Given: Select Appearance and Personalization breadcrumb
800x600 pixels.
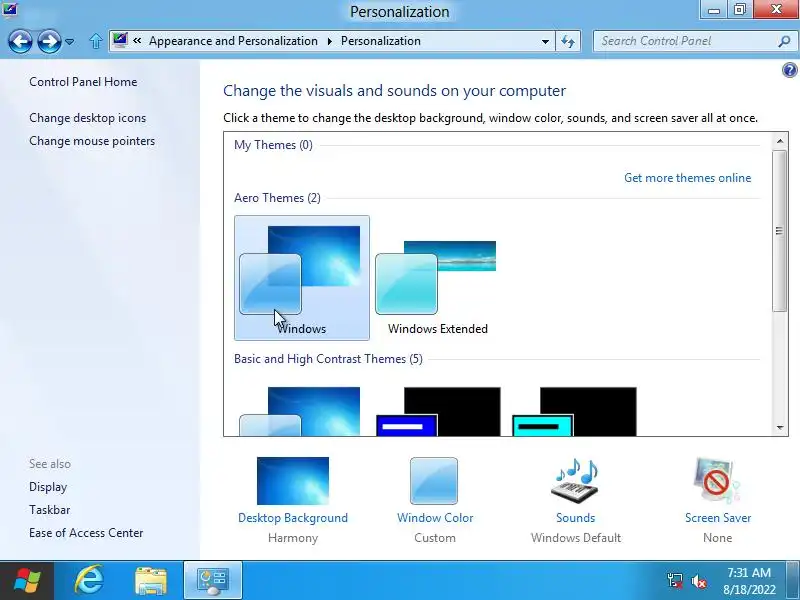Looking at the screenshot, I should (x=233, y=41).
